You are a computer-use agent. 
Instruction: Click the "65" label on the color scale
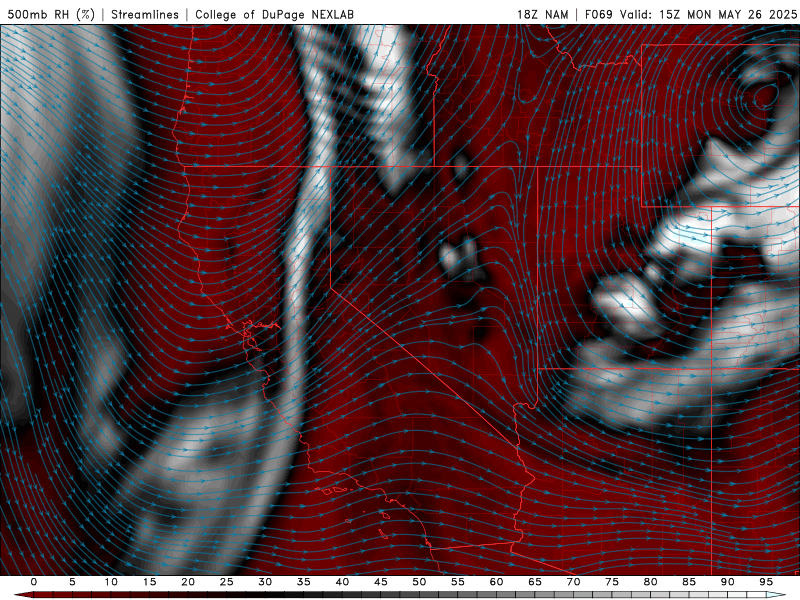tap(535, 582)
